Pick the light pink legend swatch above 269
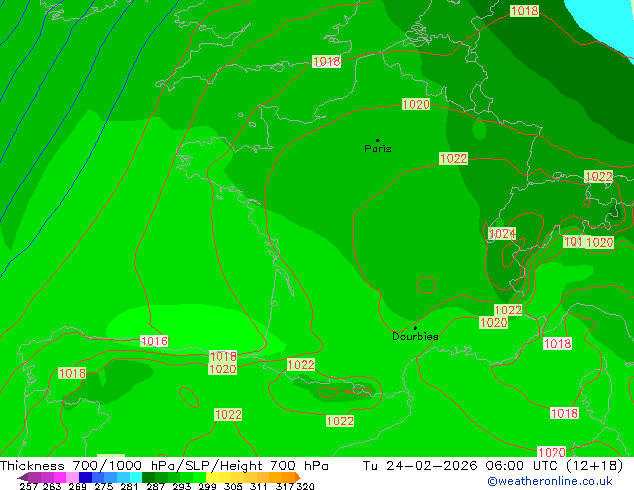 [72, 477]
